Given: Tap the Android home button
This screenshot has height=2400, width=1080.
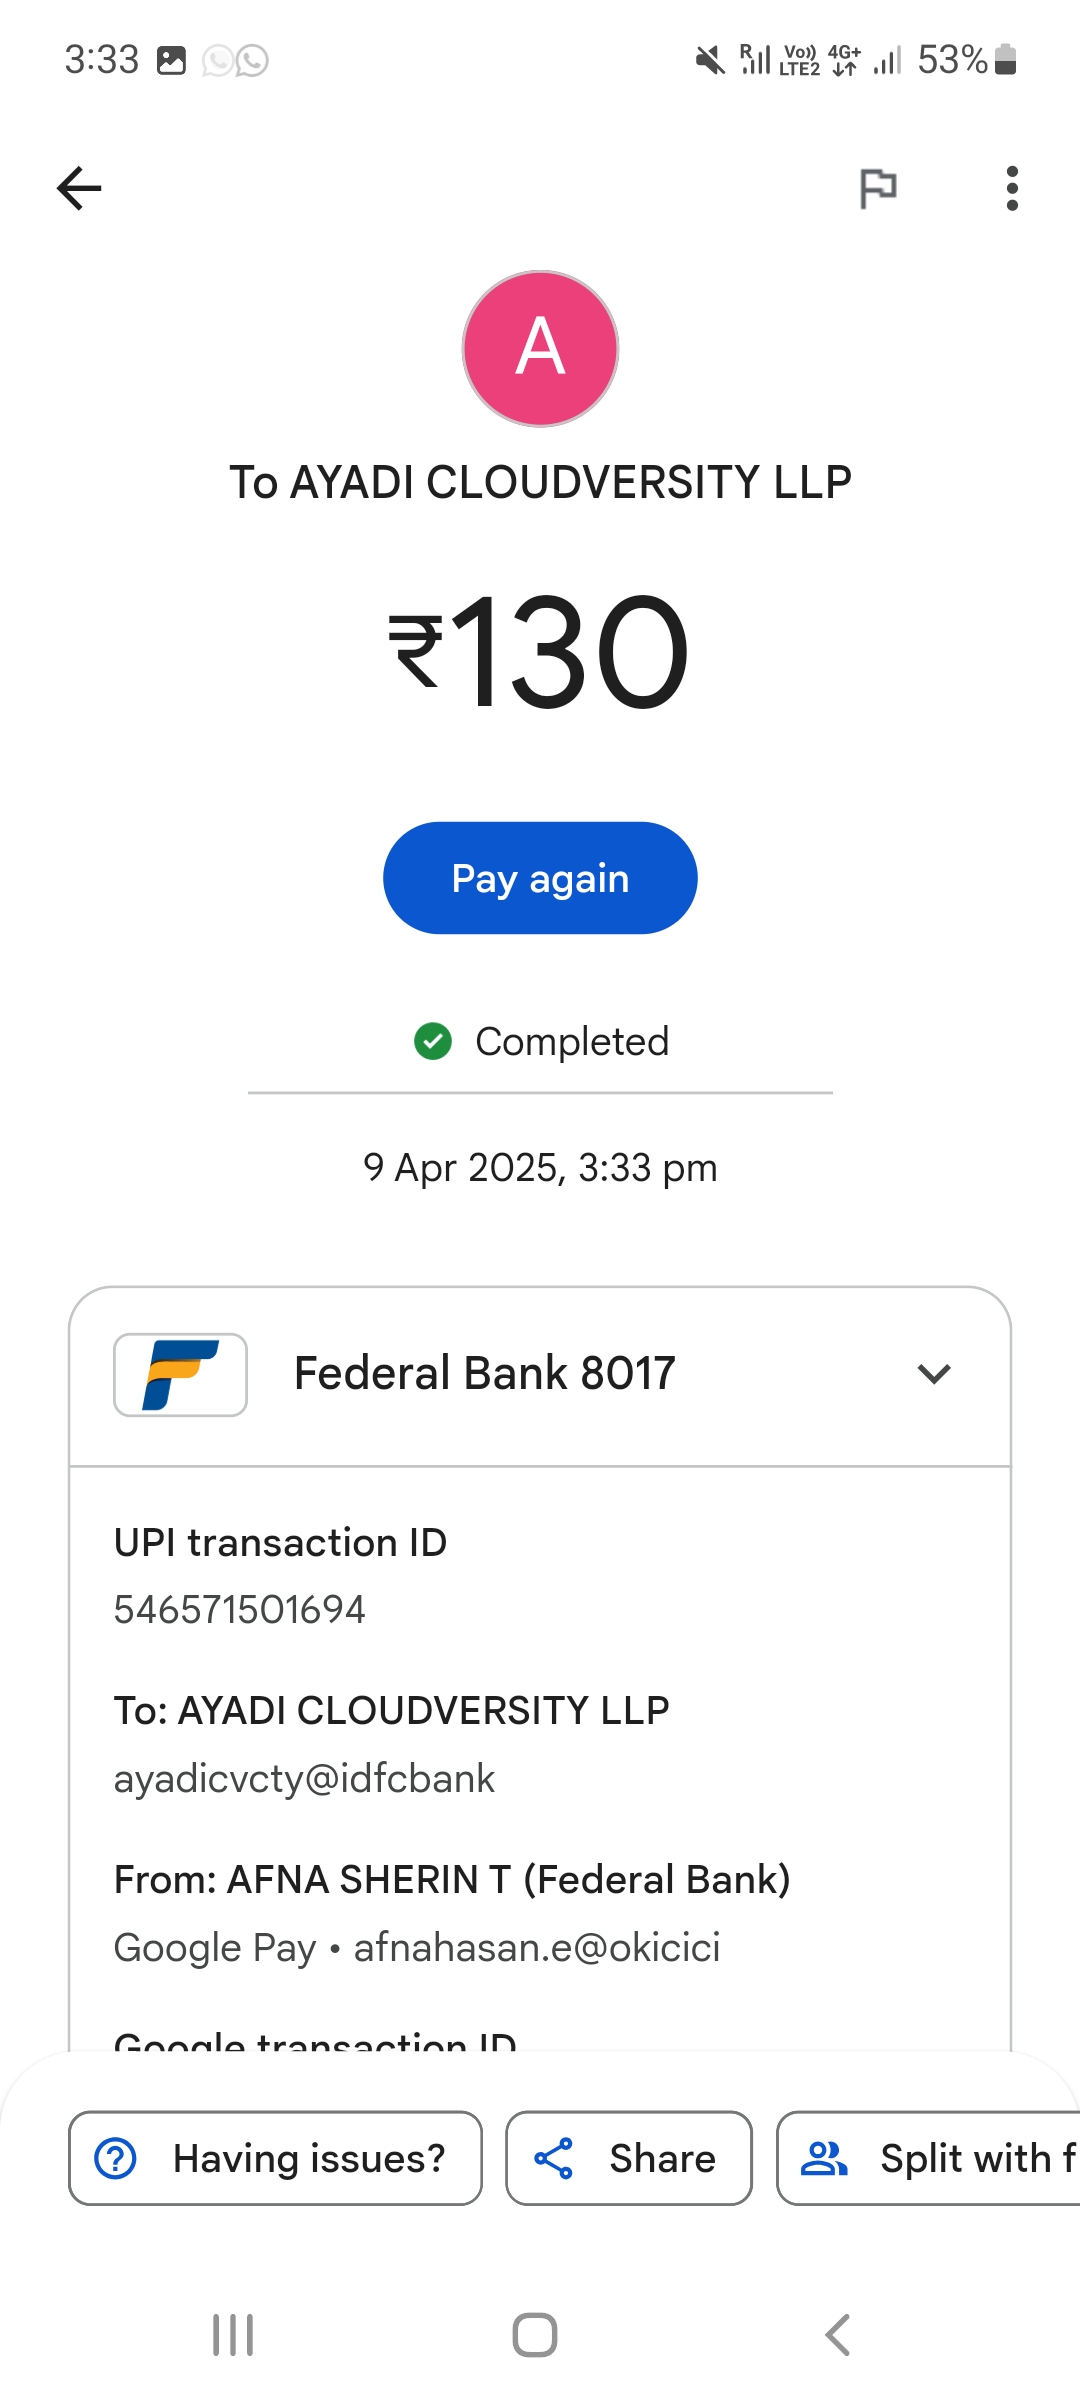Looking at the screenshot, I should click(535, 2335).
